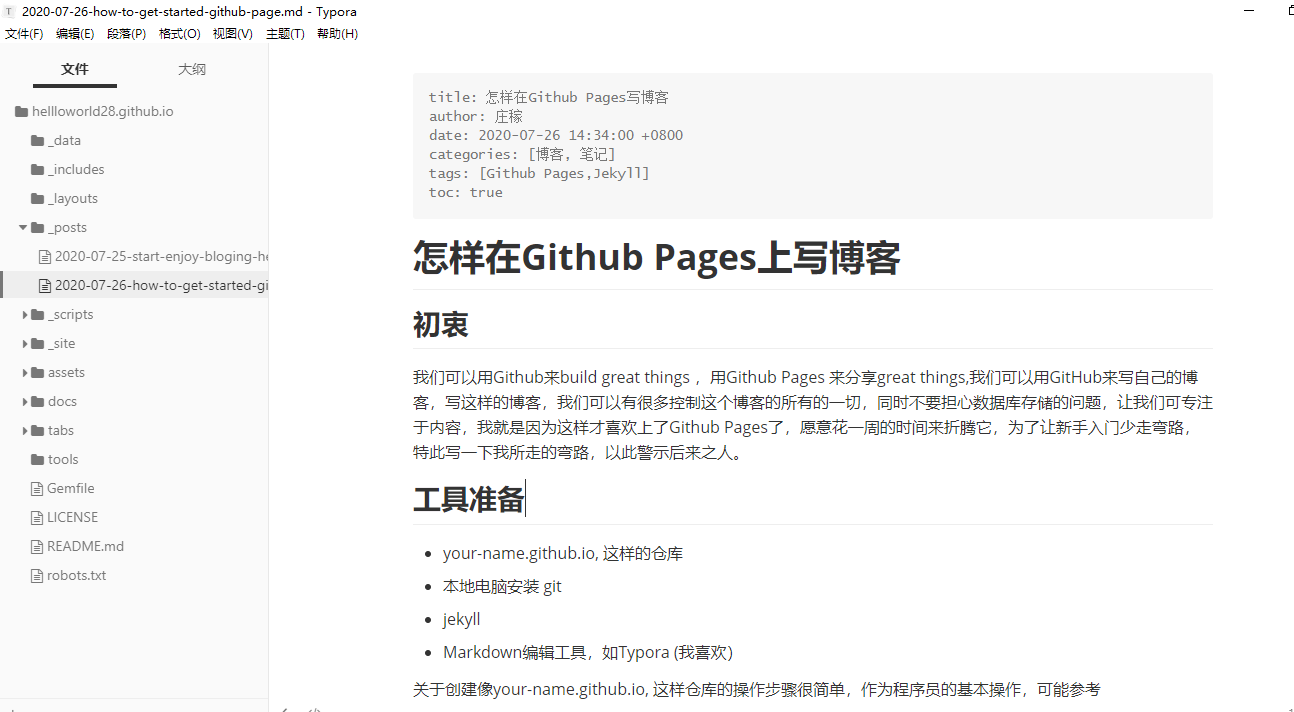Expand the _site folder arrow

tap(25, 344)
